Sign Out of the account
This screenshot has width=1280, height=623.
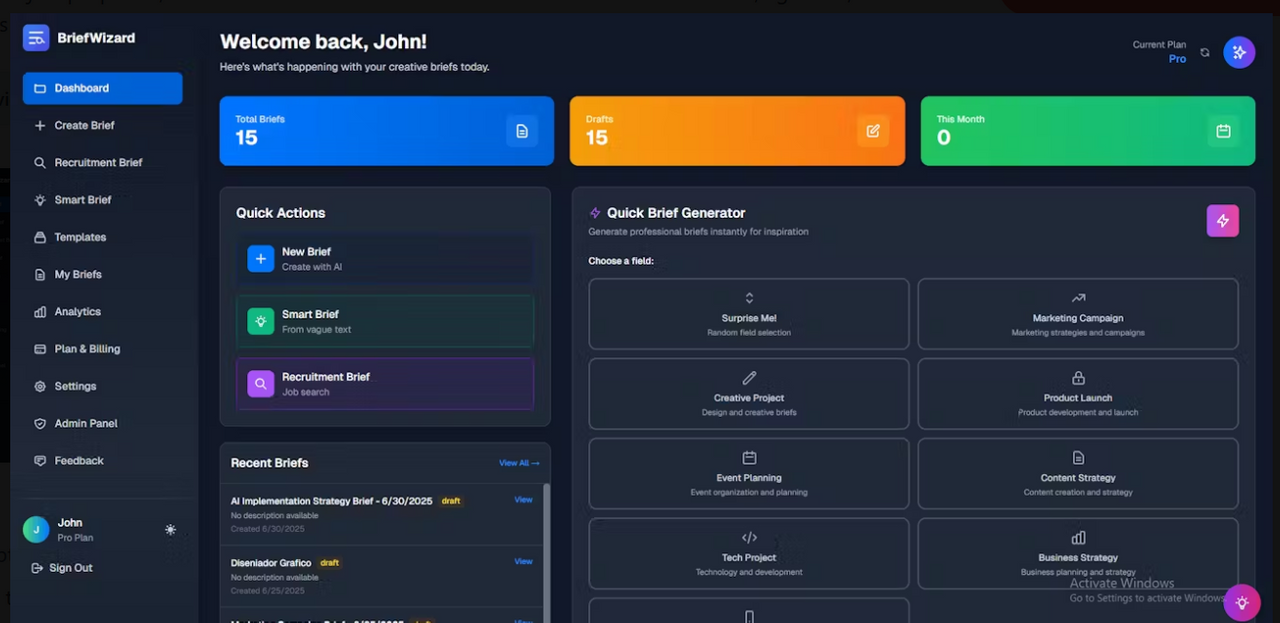pos(63,568)
